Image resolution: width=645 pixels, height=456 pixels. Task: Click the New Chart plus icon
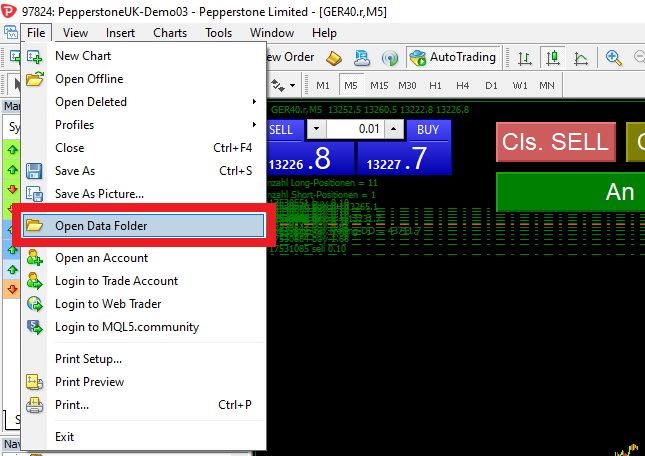35,56
